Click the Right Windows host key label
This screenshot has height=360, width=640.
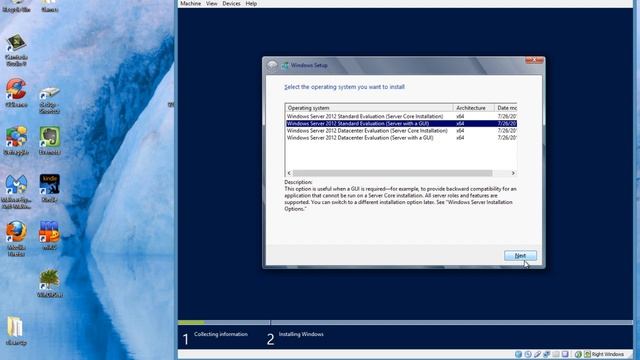[608, 354]
